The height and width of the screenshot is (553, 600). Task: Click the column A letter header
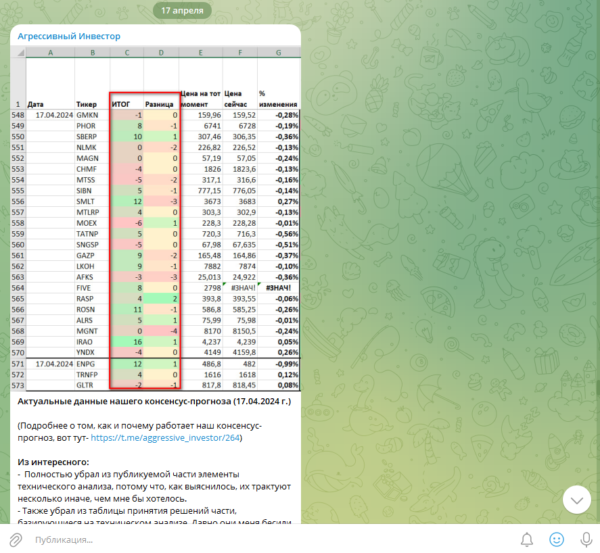pyautogui.click(x=50, y=52)
